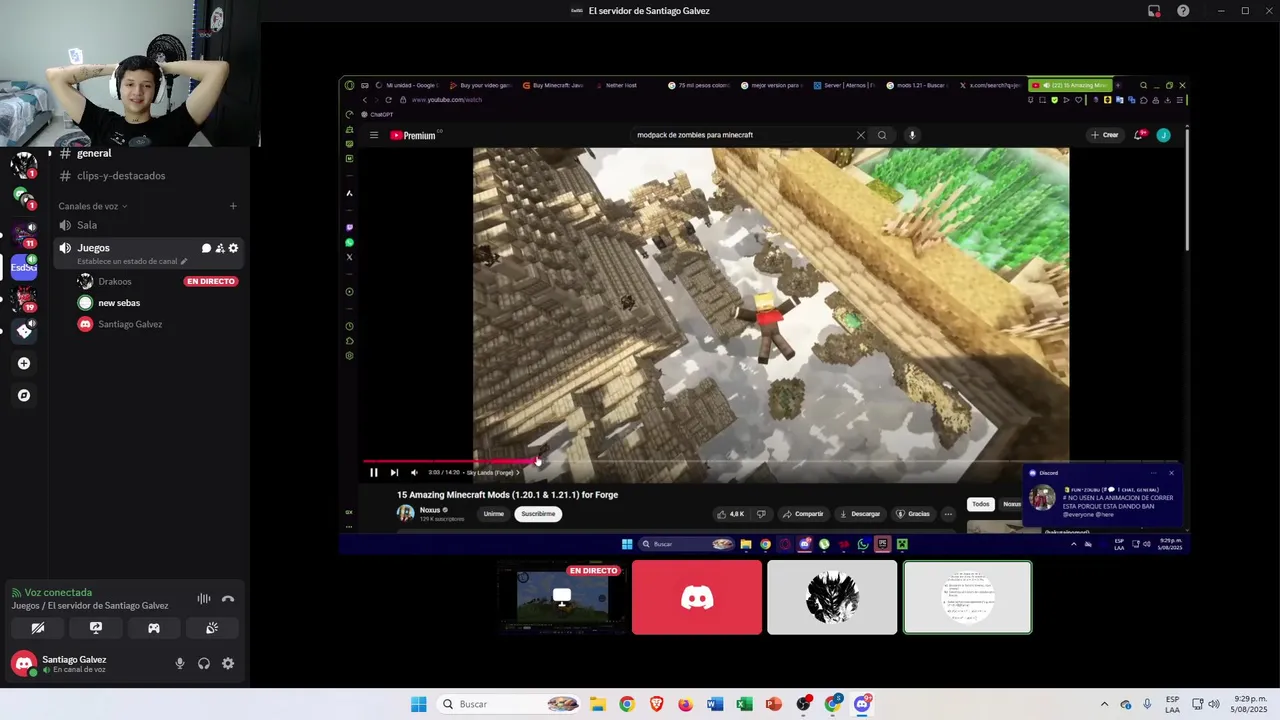The height and width of the screenshot is (720, 1280).
Task: Switch to the Server Aternos browser tab
Action: click(843, 85)
